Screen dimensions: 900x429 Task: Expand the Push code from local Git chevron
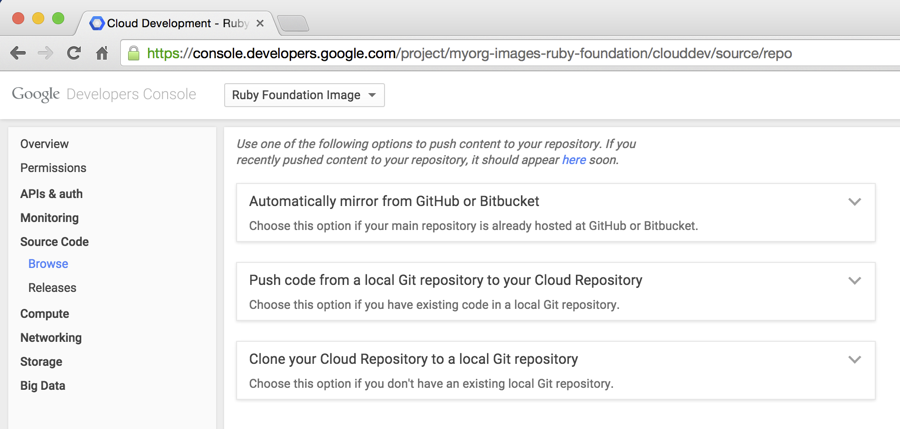855,281
